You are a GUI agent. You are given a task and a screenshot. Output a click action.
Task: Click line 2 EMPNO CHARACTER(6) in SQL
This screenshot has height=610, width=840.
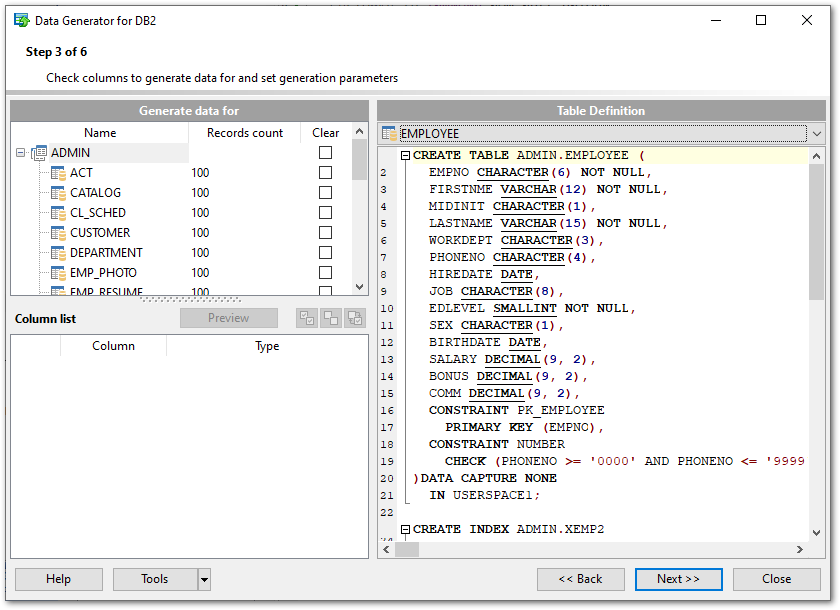click(540, 172)
